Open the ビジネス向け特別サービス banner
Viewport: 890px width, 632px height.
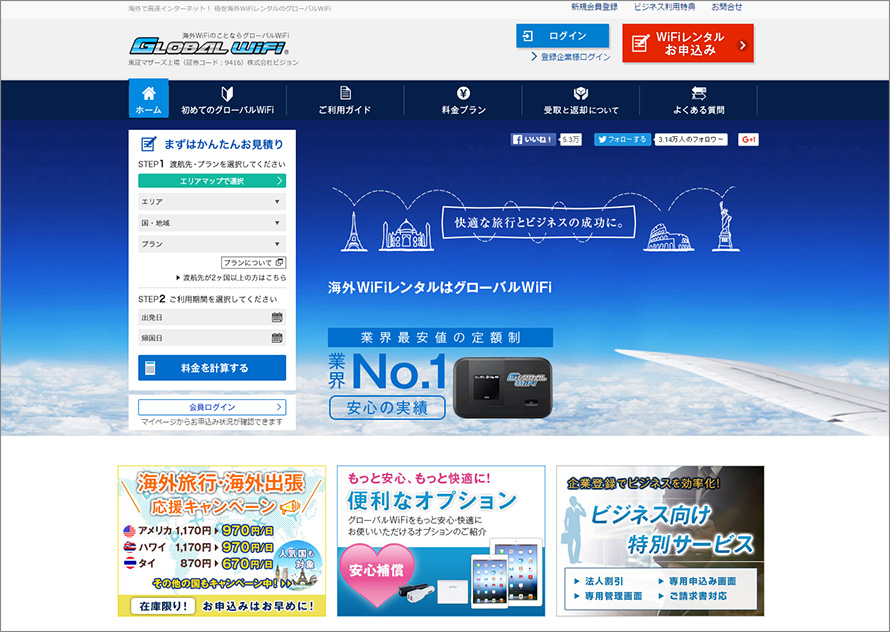pyautogui.click(x=660, y=541)
